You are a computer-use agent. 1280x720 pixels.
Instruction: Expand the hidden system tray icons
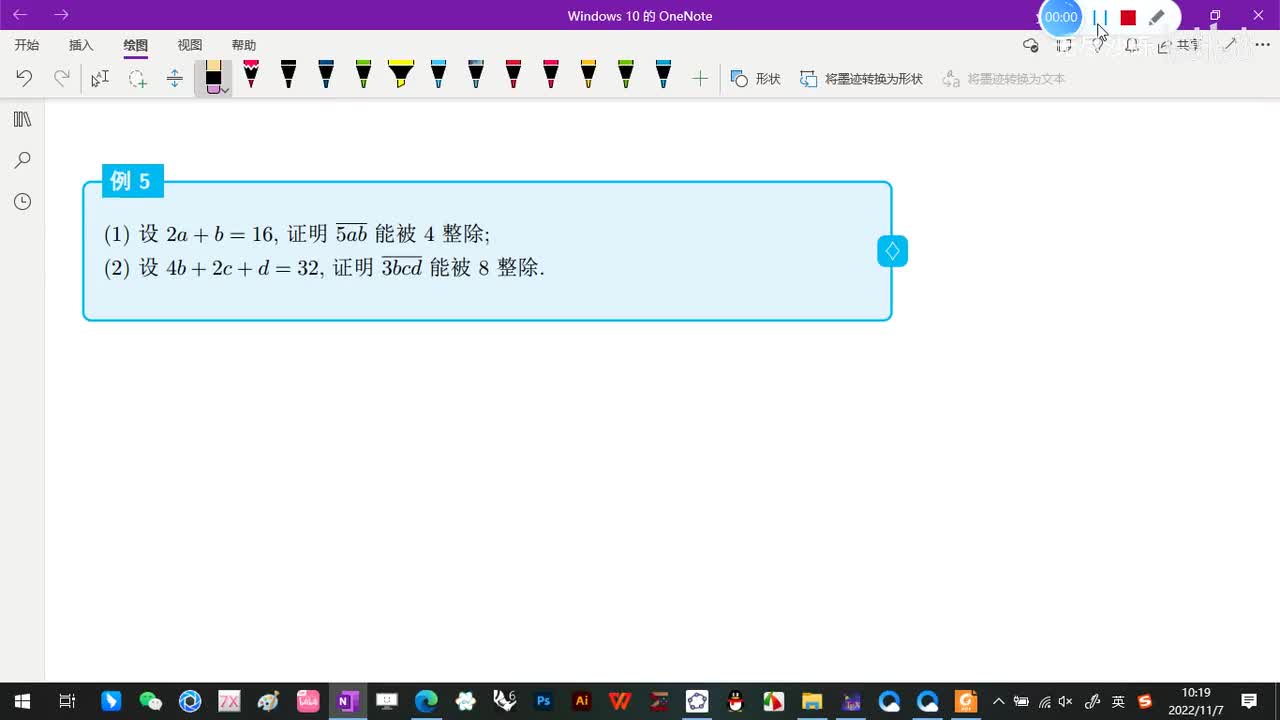pos(998,701)
